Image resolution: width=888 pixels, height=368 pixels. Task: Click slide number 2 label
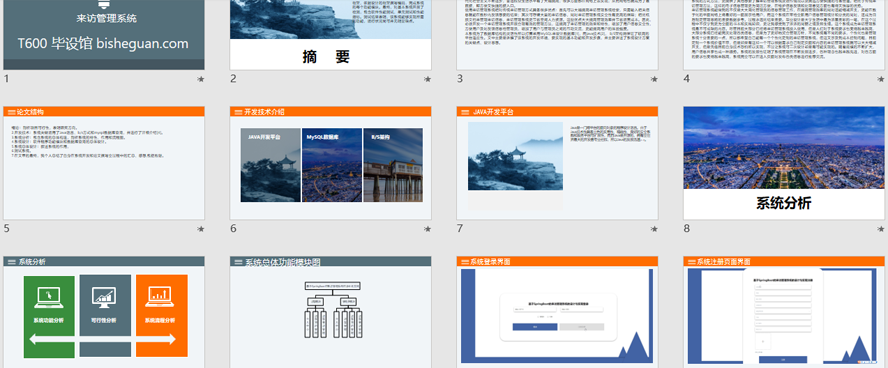(233, 79)
